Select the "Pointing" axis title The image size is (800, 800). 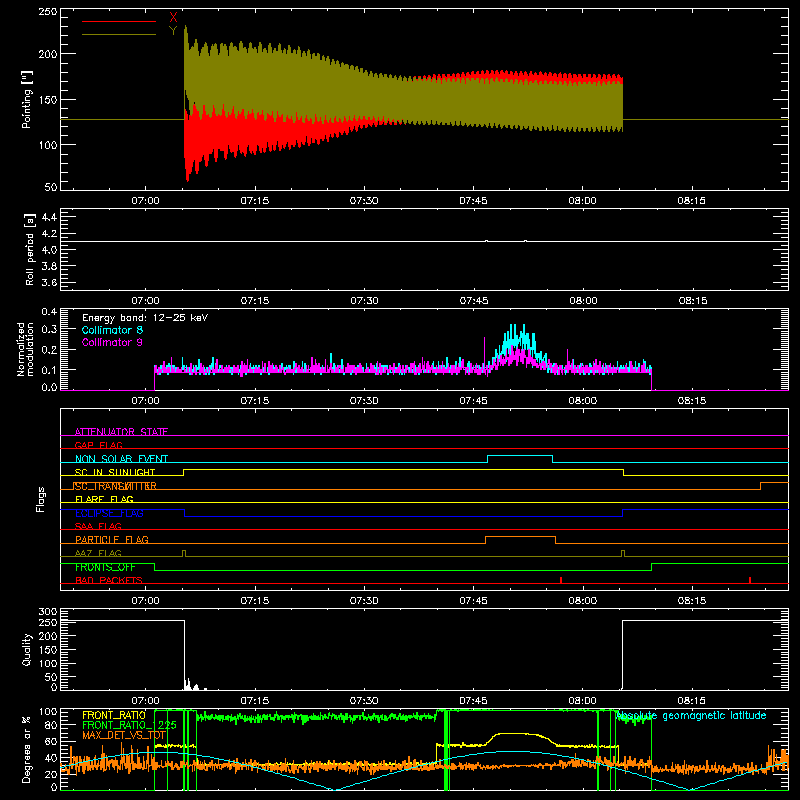27,99
